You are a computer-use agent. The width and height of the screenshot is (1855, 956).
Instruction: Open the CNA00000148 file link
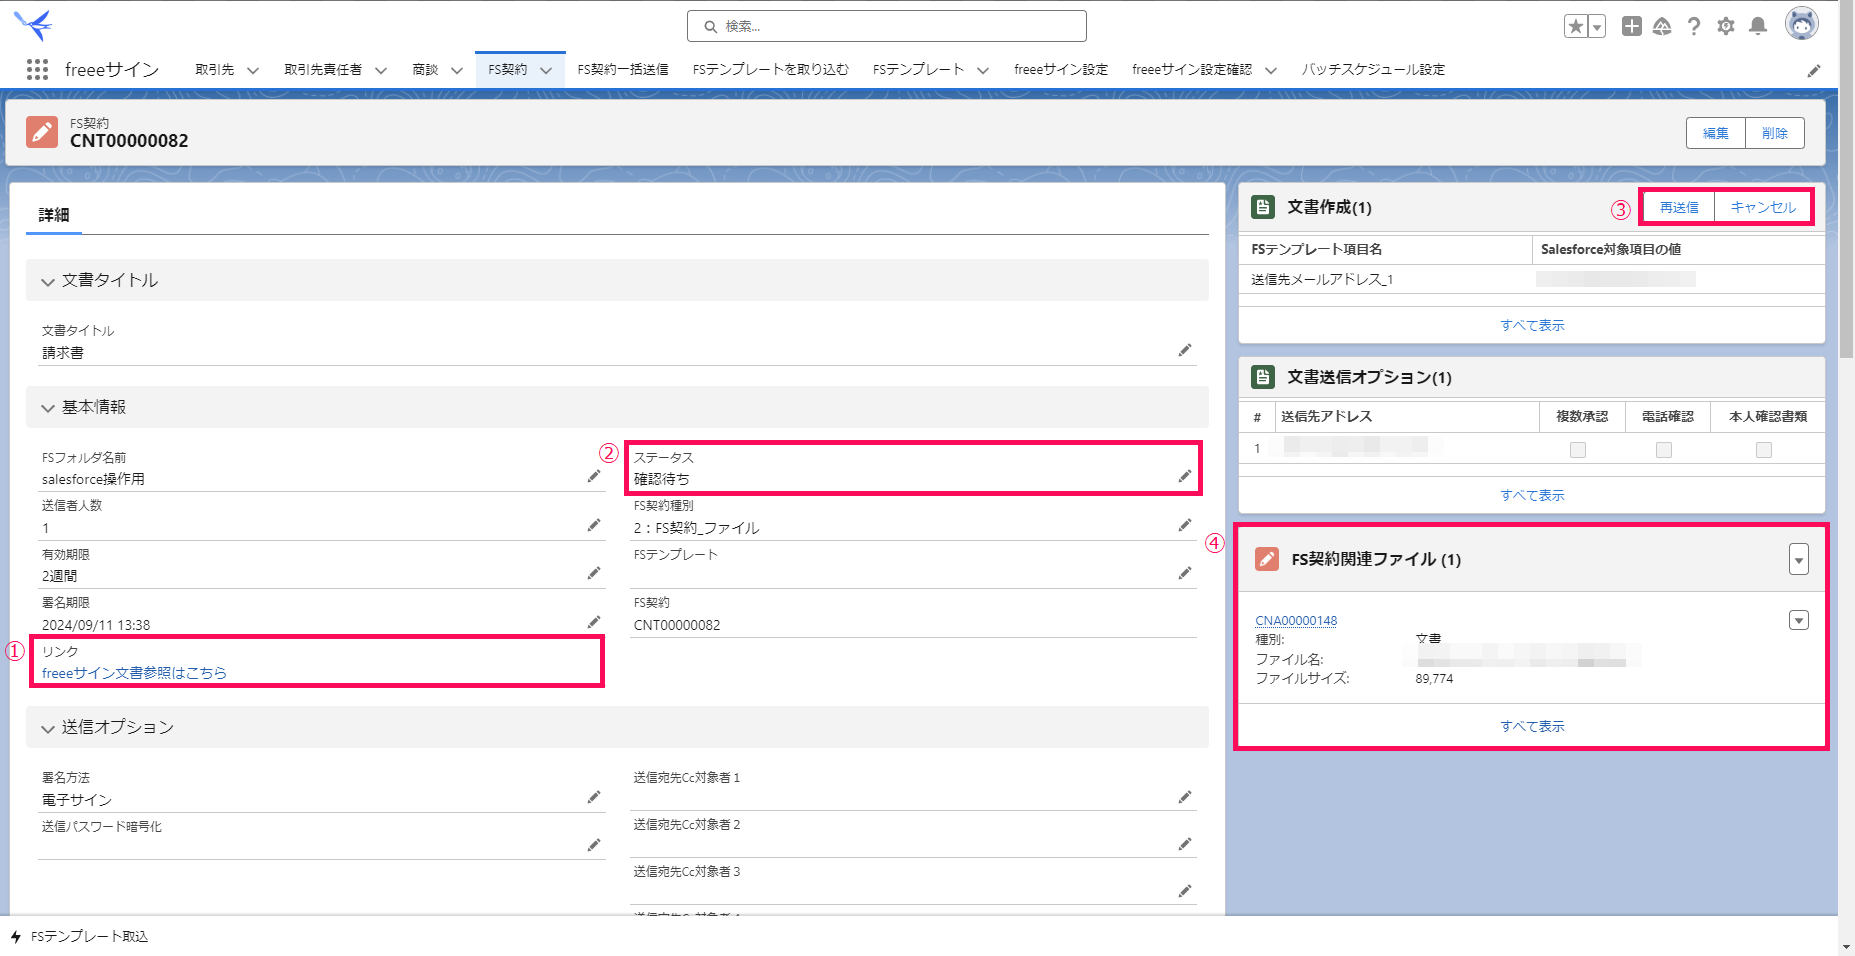pyautogui.click(x=1296, y=621)
